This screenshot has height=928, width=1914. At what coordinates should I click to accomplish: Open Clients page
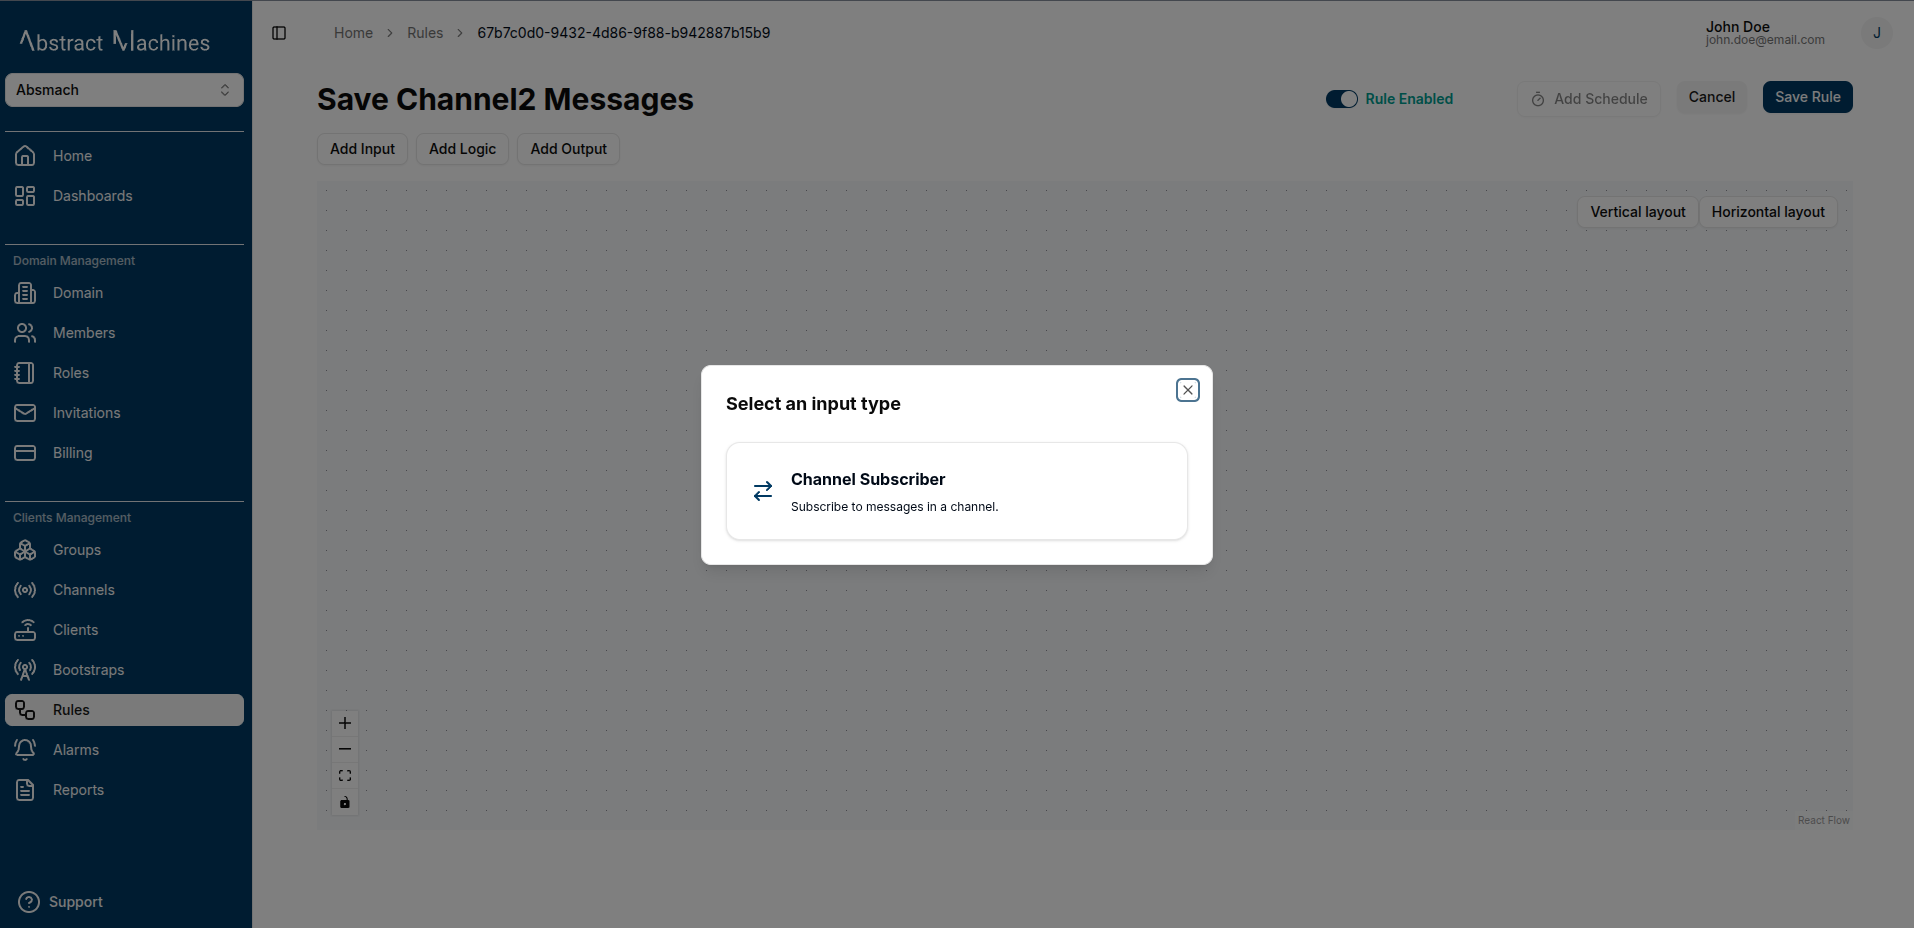tap(124, 630)
